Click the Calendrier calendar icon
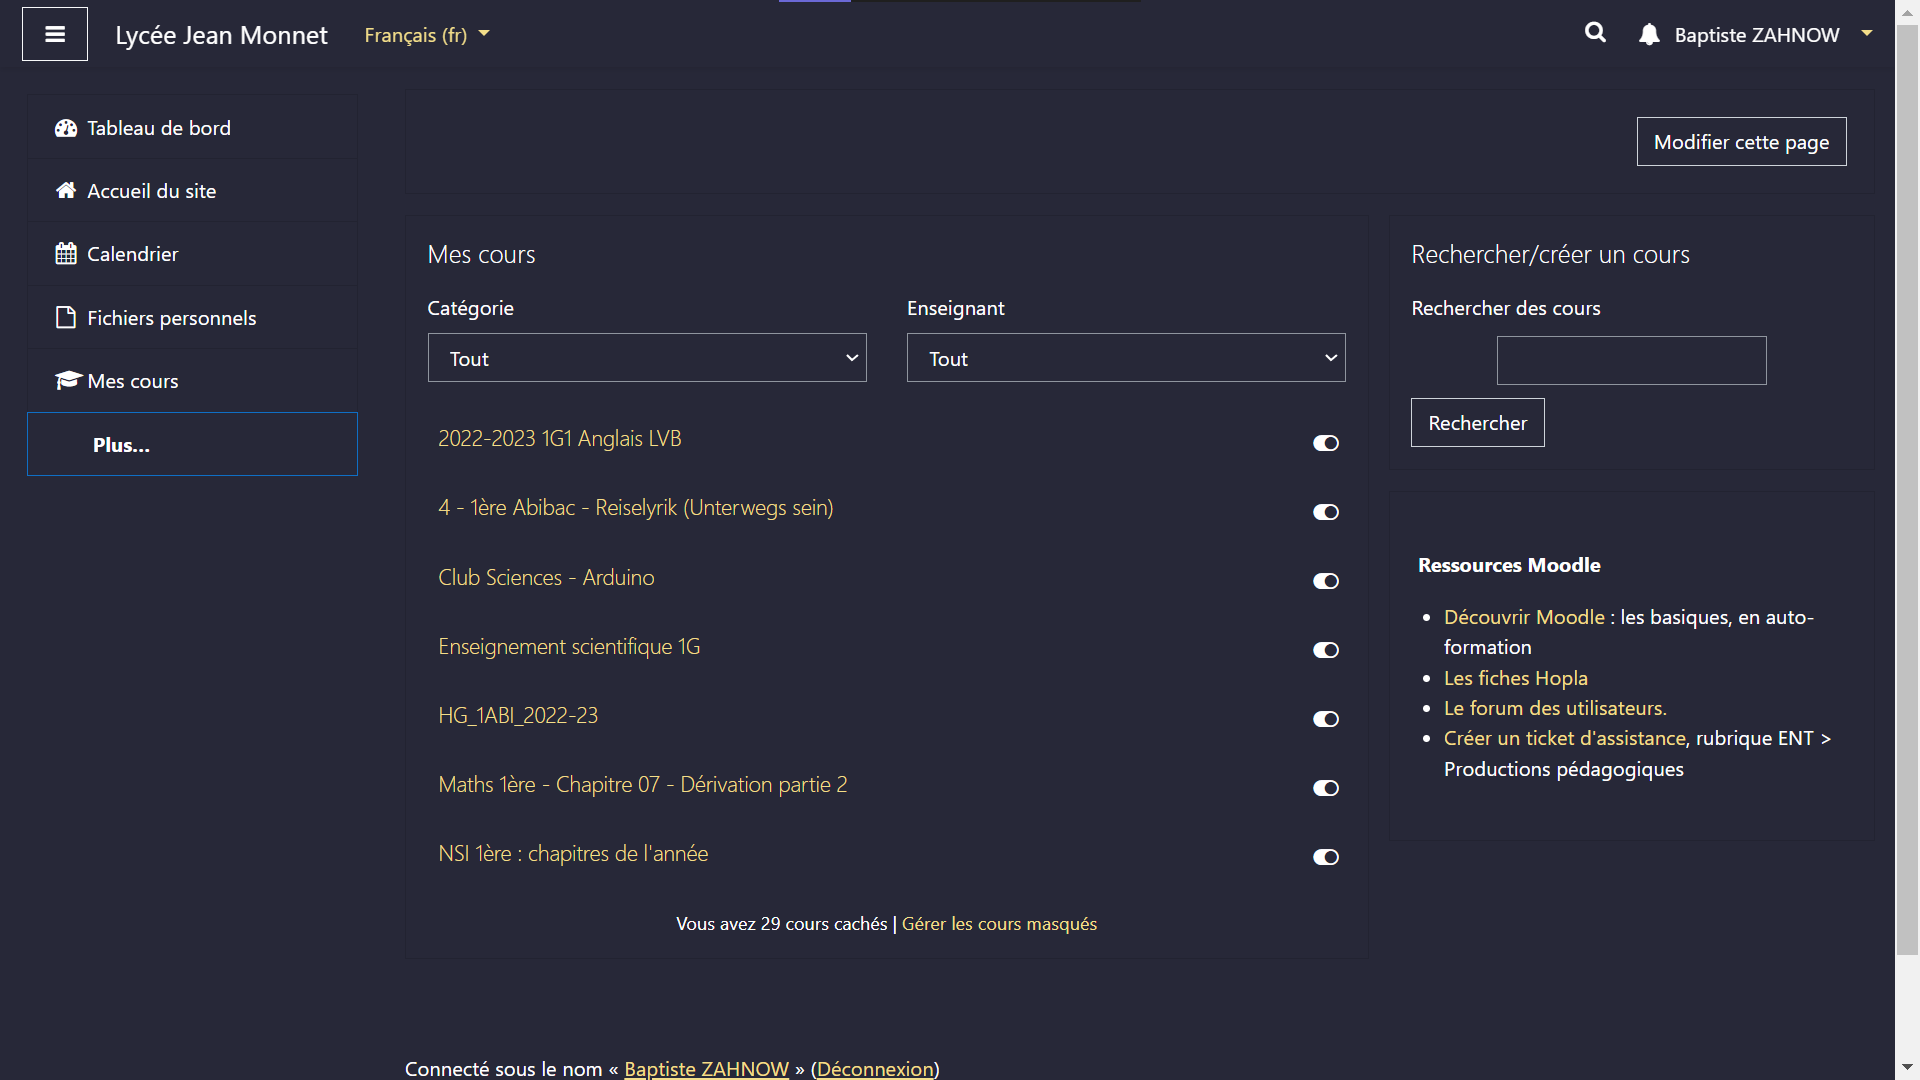Image resolution: width=1920 pixels, height=1080 pixels. pos(66,254)
